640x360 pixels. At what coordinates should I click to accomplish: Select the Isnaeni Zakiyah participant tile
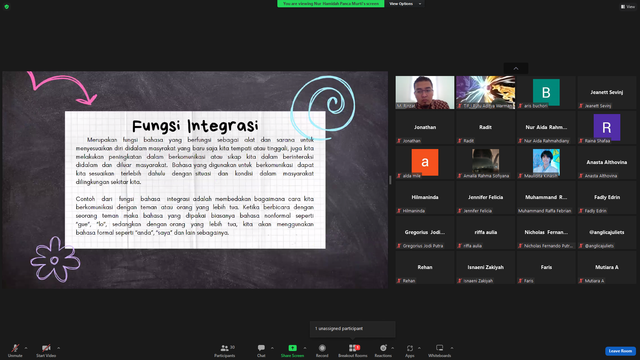tap(485, 268)
